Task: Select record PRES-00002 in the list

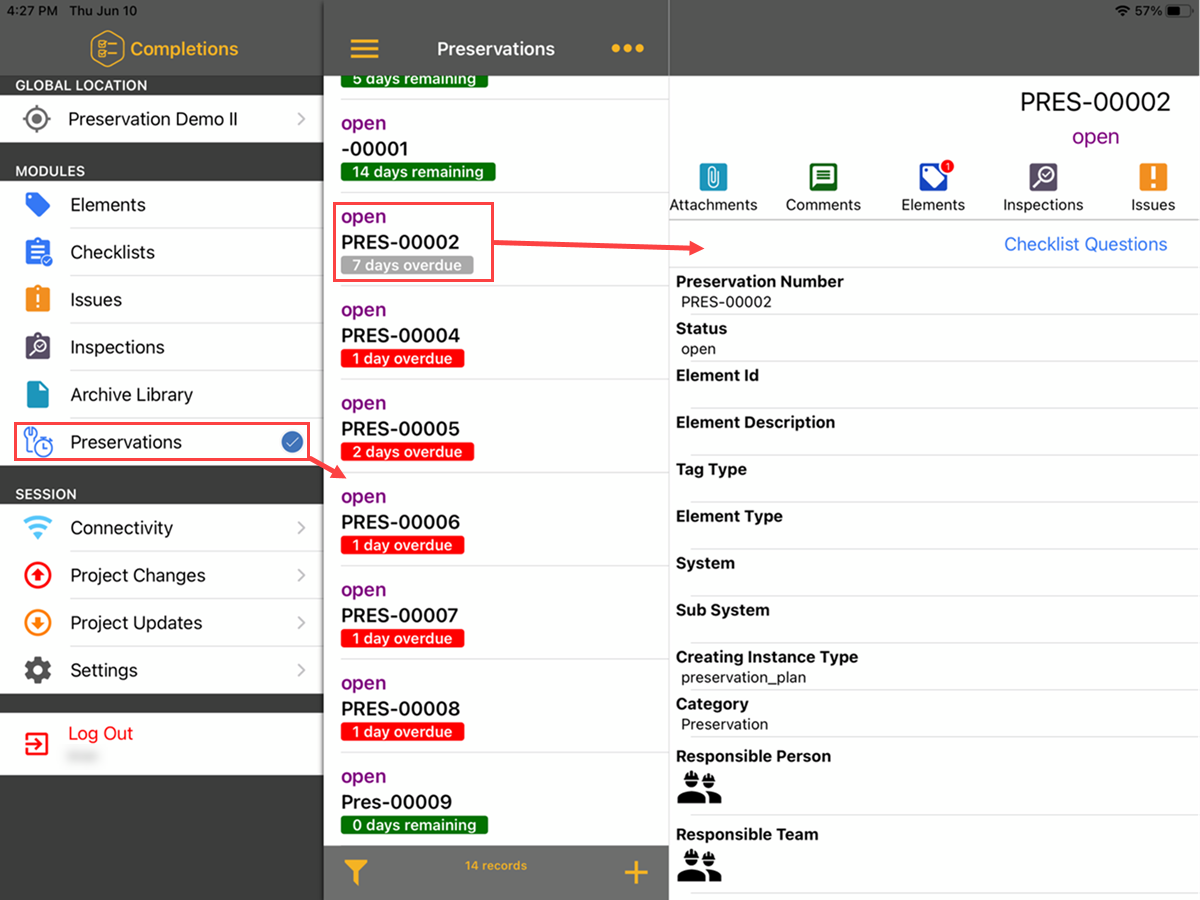Action: 496,240
